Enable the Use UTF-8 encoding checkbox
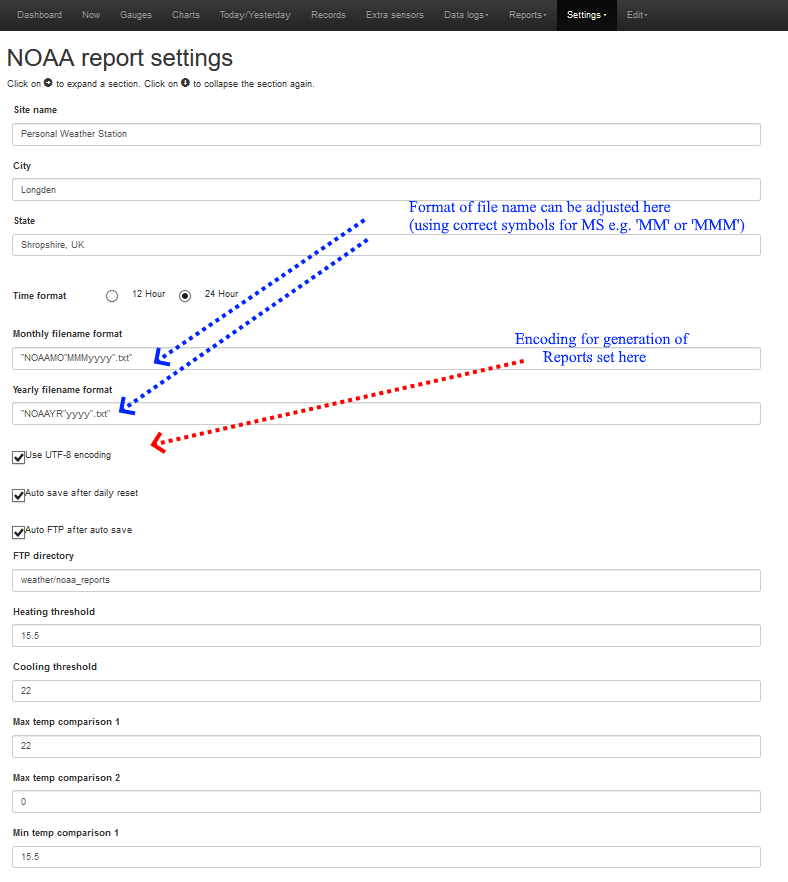Image resolution: width=788 pixels, height=882 pixels. click(x=19, y=457)
